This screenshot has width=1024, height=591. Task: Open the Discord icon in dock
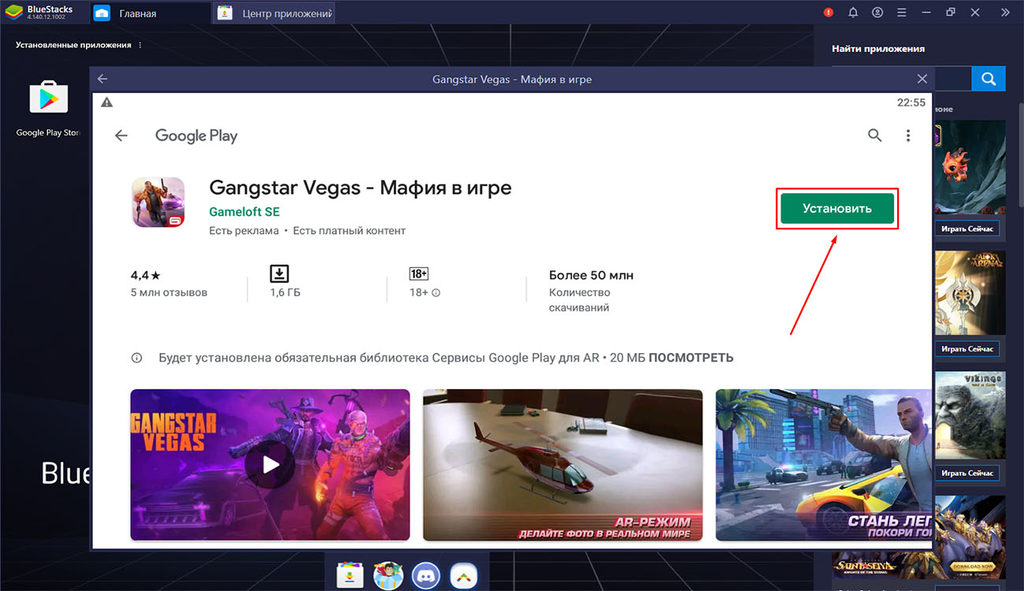[x=426, y=576]
